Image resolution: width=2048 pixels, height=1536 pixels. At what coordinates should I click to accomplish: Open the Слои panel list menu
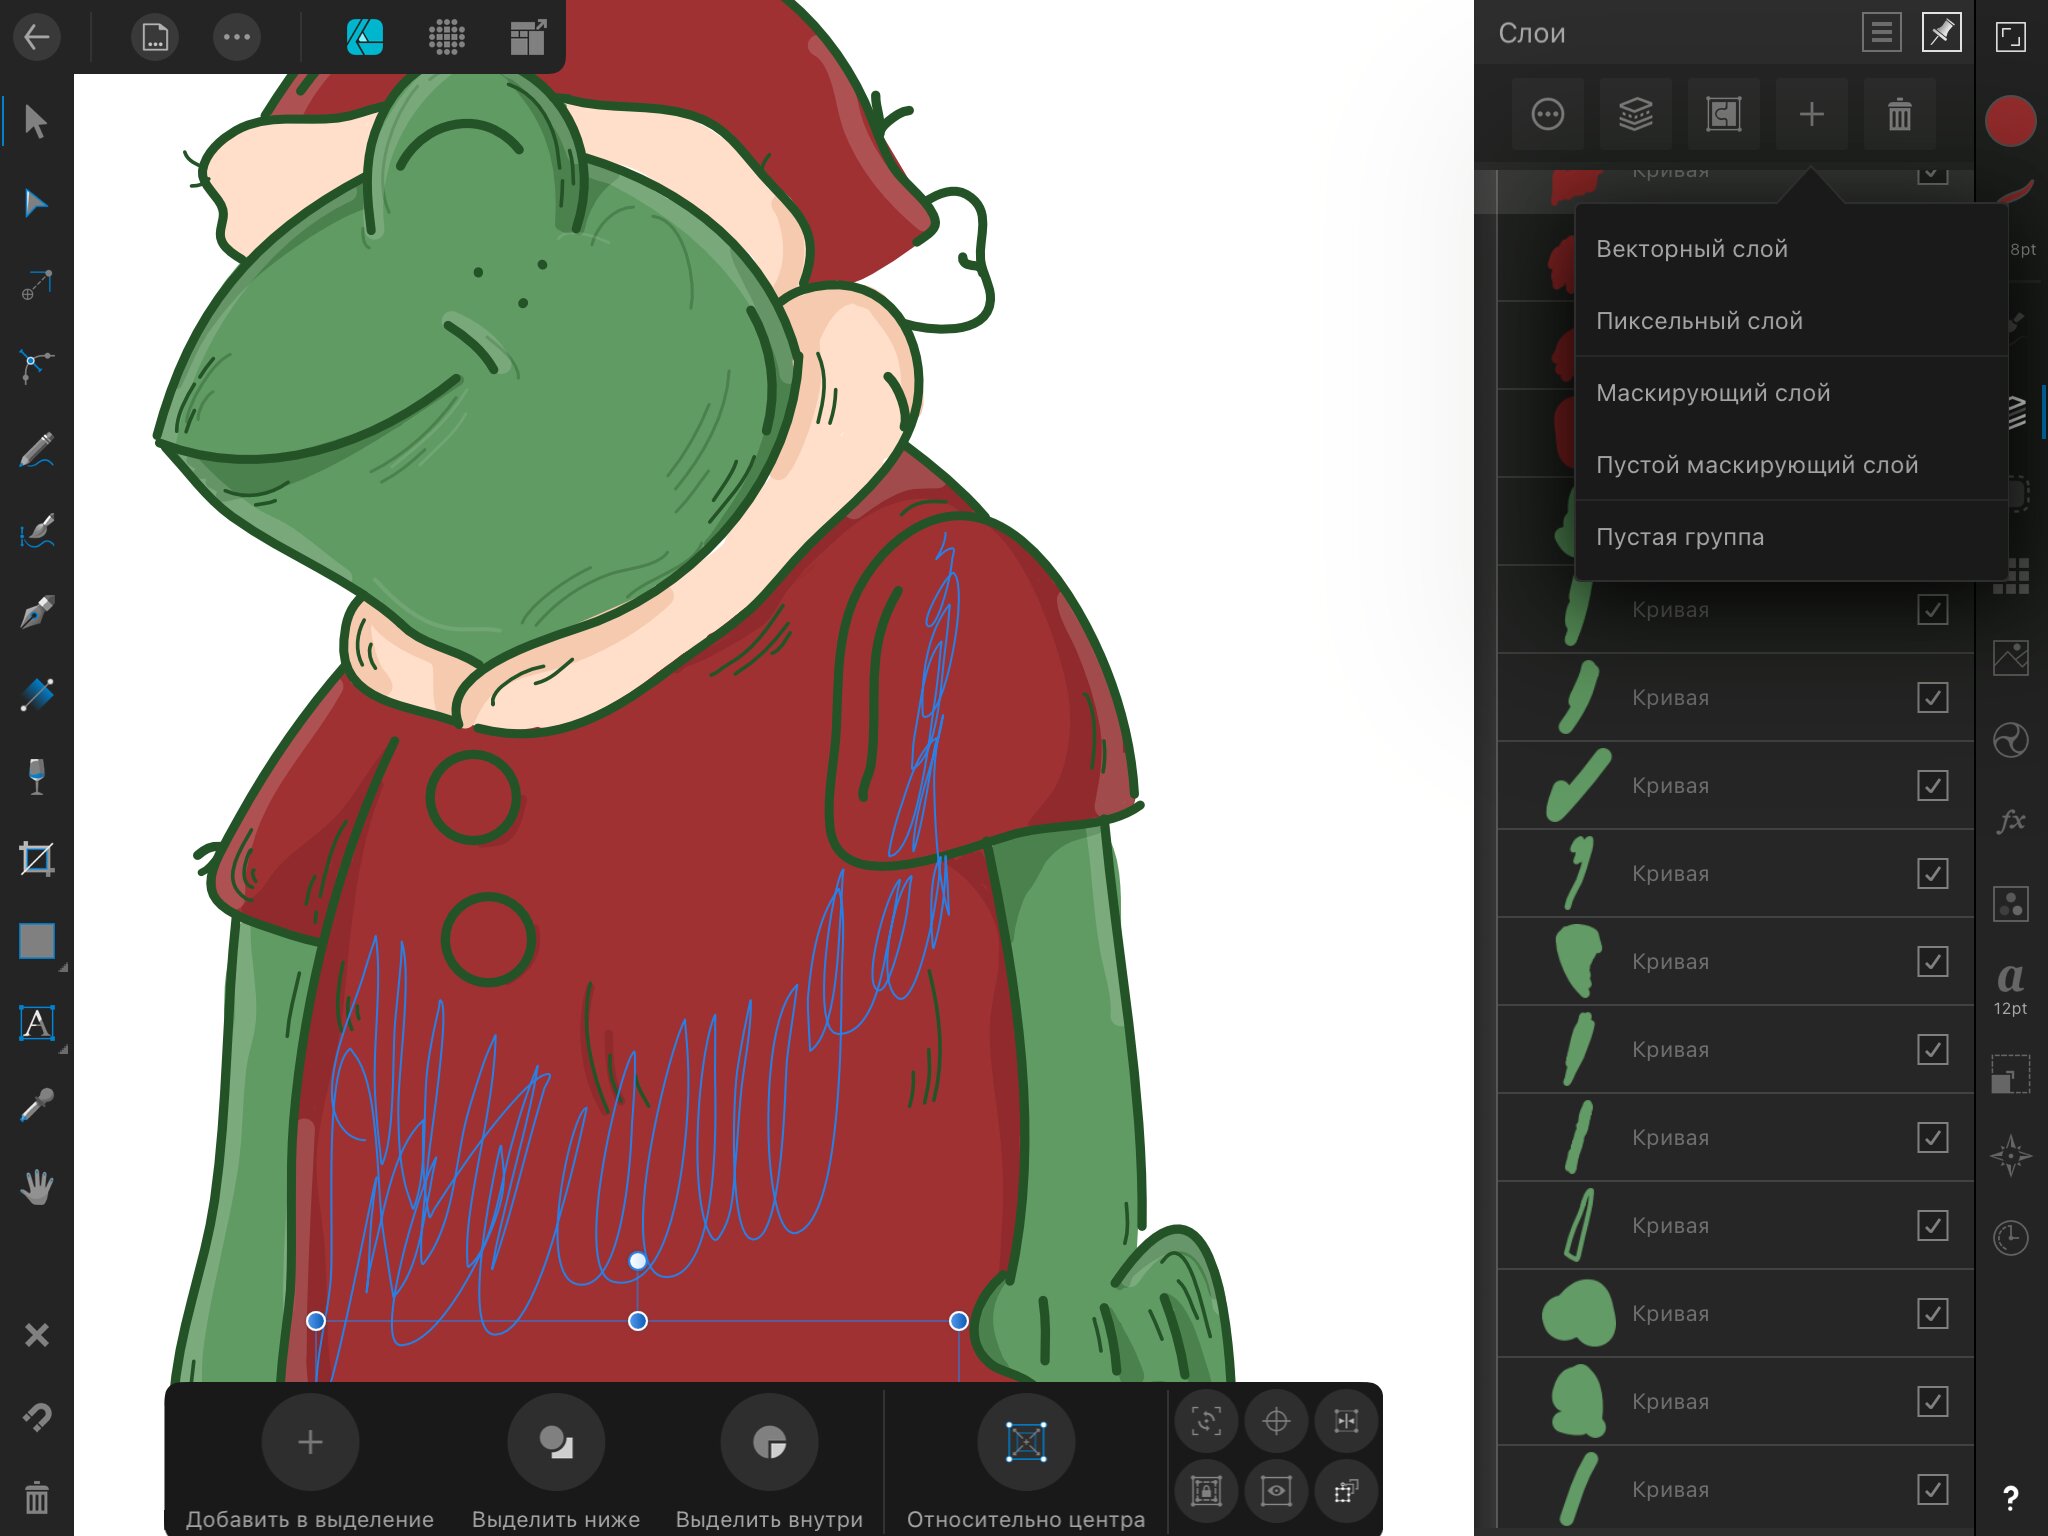pyautogui.click(x=1881, y=33)
